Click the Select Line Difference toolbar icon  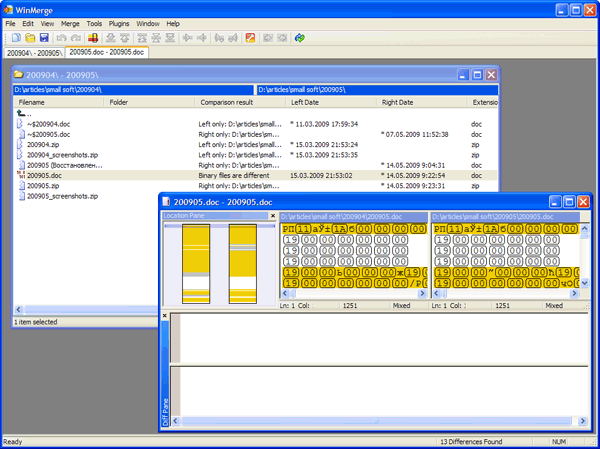pyautogui.click(x=93, y=38)
